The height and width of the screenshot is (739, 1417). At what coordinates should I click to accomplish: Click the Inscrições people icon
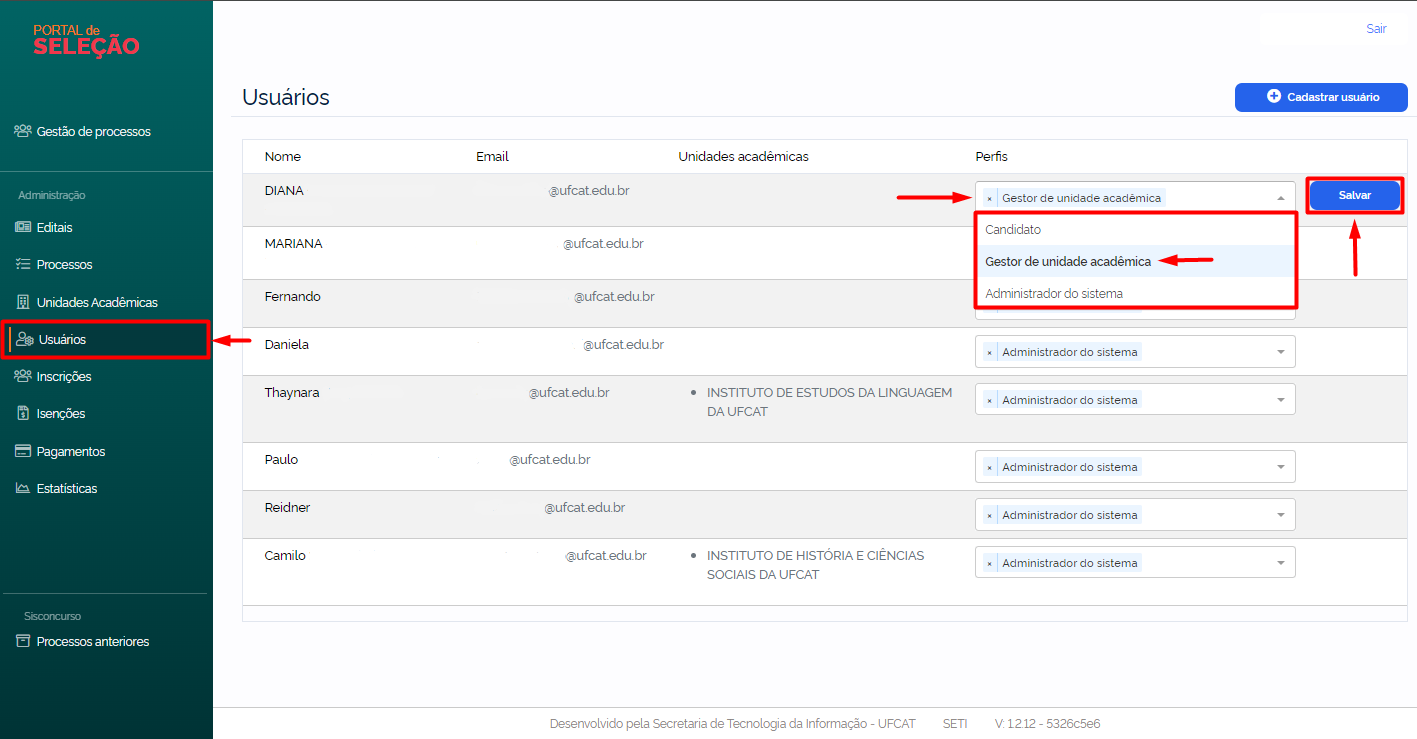tap(23, 376)
